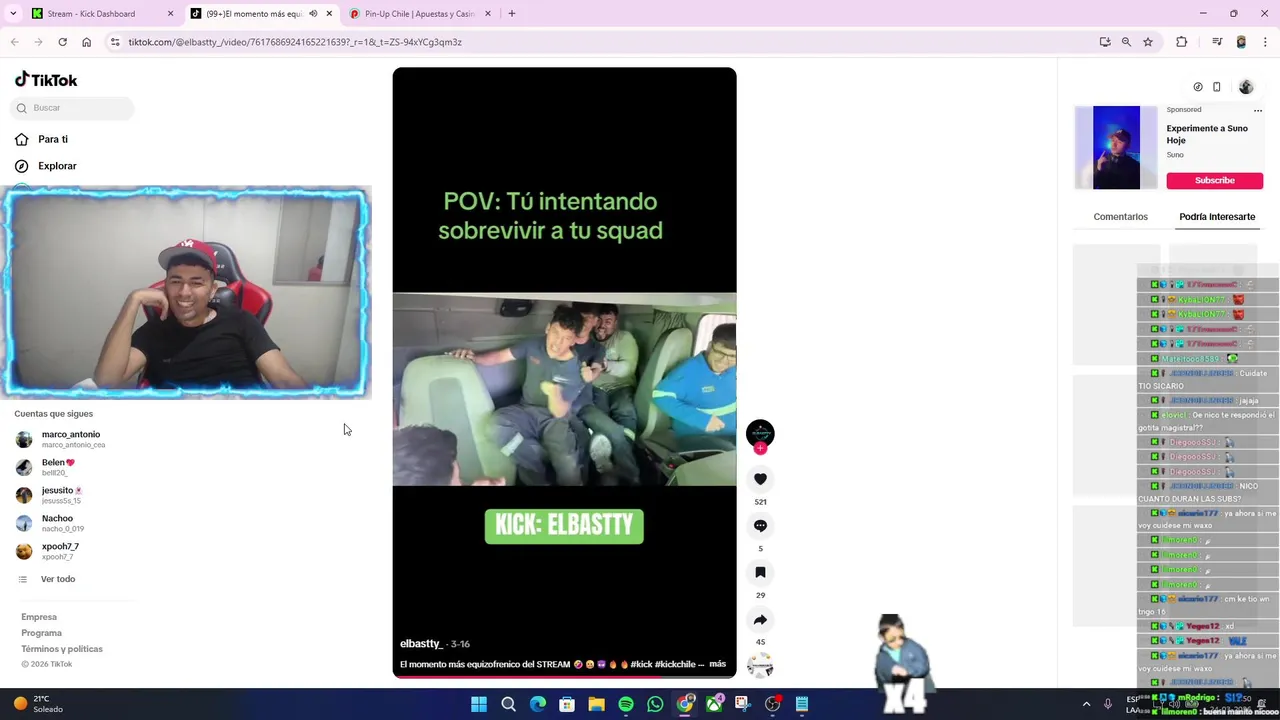Open OBS Studio from the taskbar
Screen dimensions: 1280x720
tap(772, 704)
